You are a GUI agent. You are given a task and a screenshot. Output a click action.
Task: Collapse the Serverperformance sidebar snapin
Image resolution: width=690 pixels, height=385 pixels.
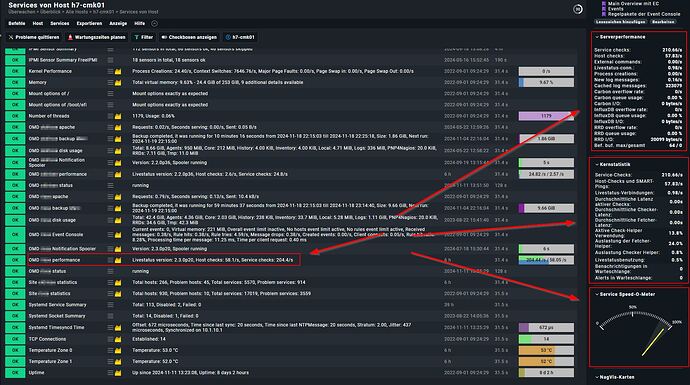tap(597, 37)
